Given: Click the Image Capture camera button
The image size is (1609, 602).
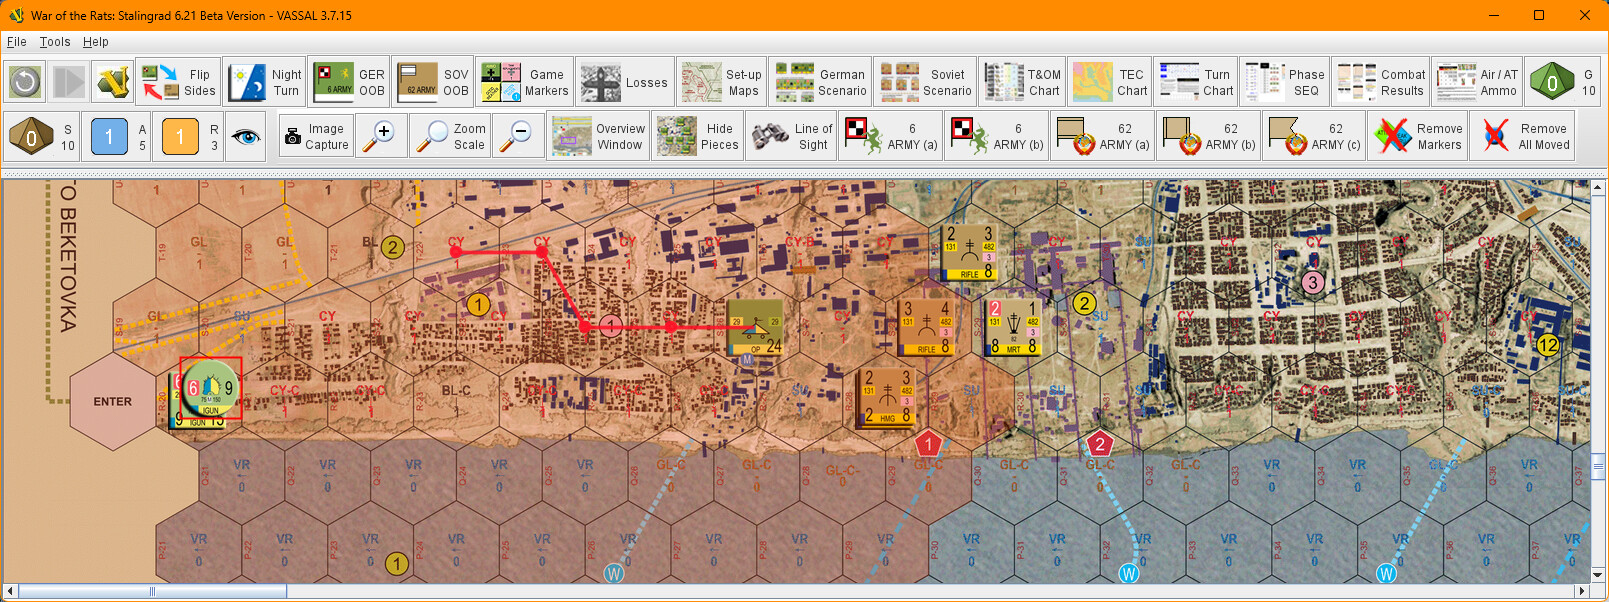Looking at the screenshot, I should (314, 136).
